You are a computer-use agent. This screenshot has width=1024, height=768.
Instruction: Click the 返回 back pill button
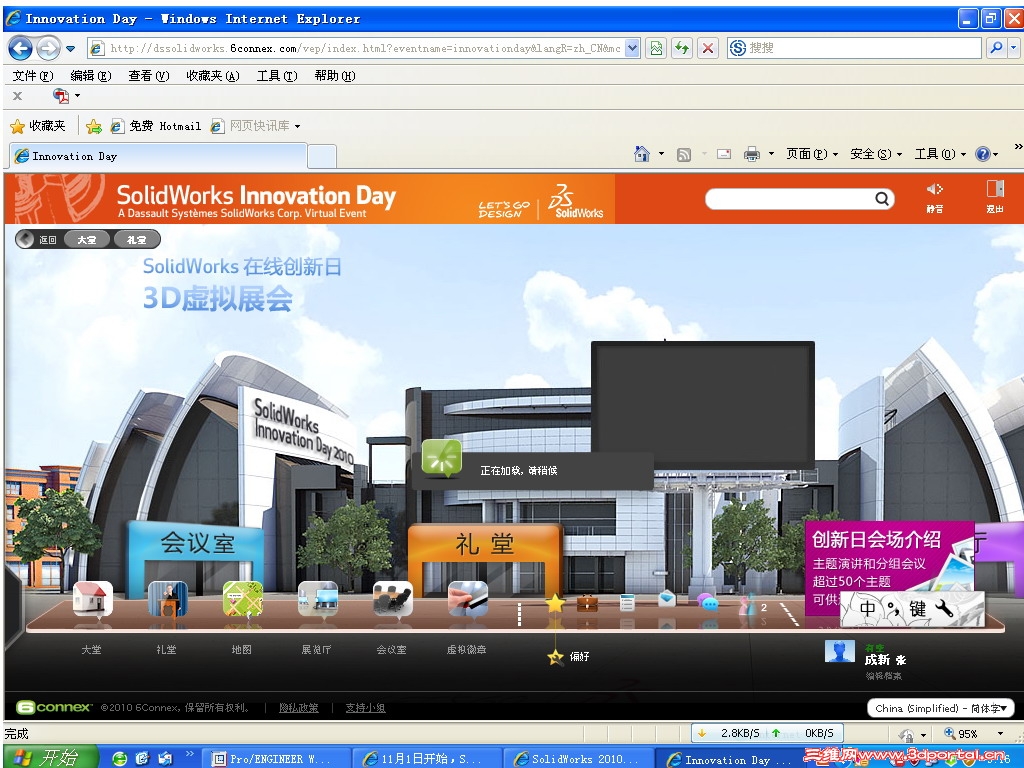(38, 240)
